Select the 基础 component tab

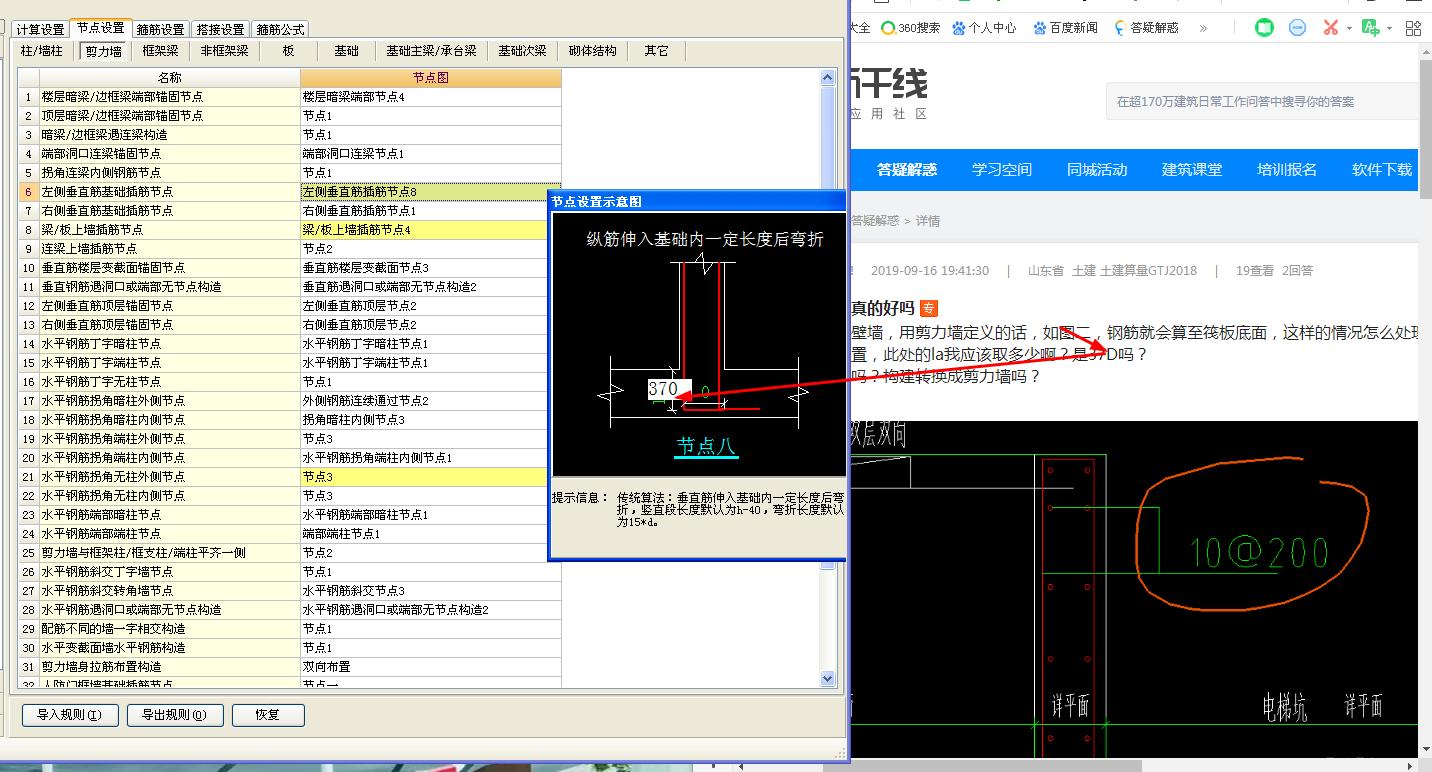coord(347,51)
